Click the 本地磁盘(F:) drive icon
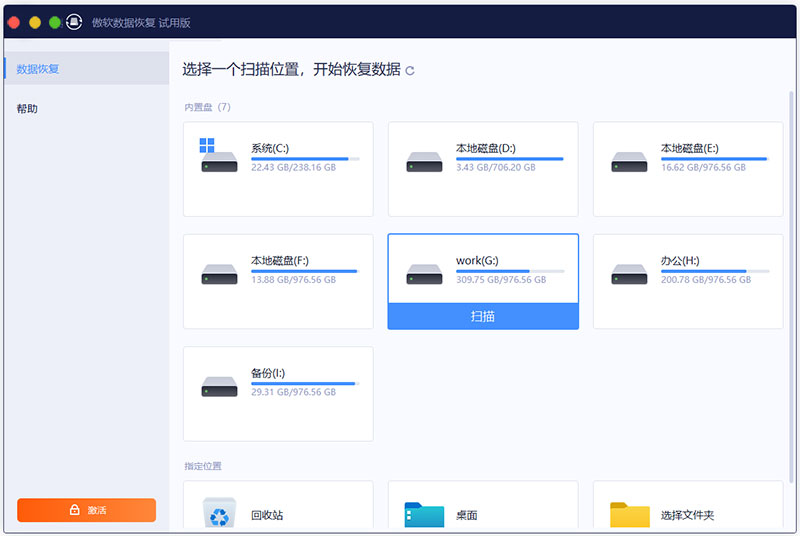The image size is (800, 536). [219, 274]
